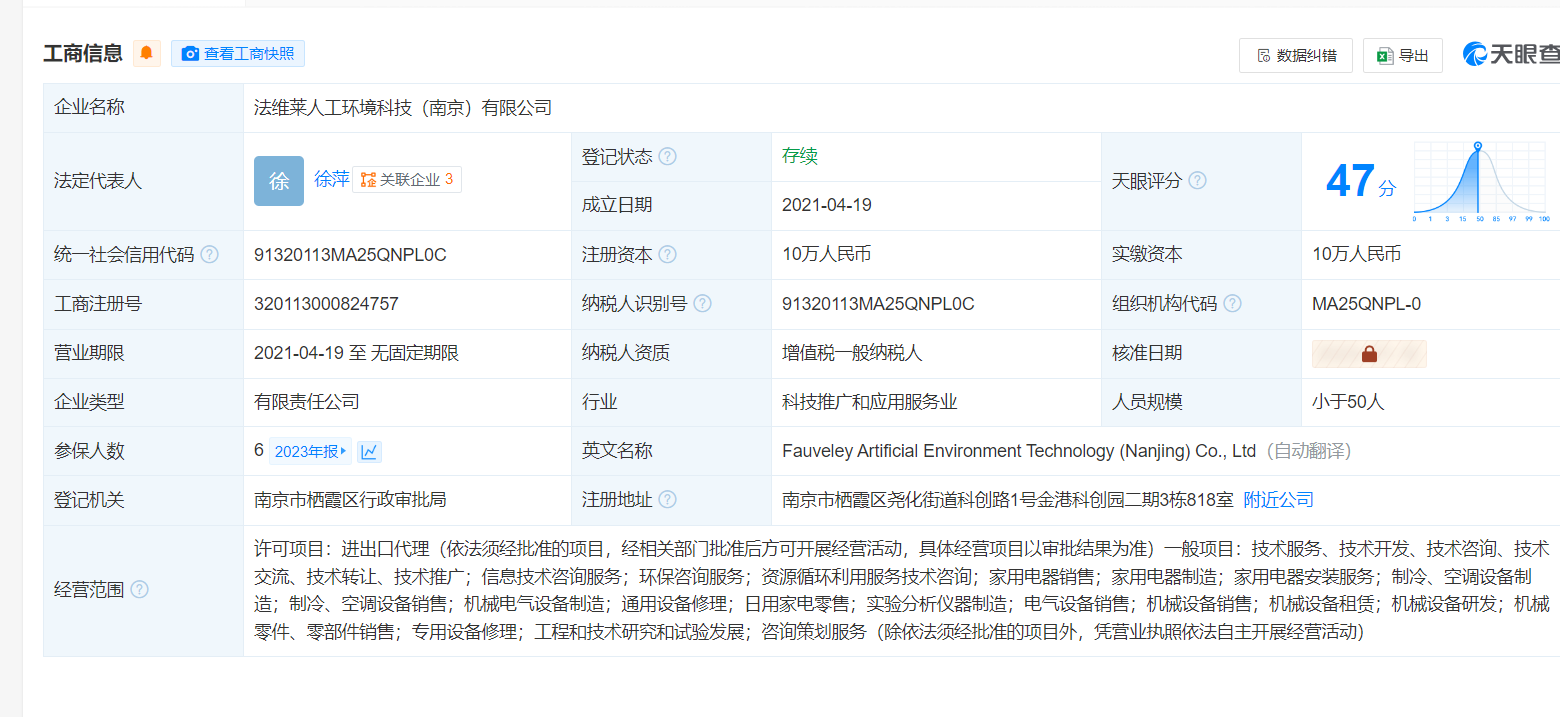
Task: Open 附近公司 nearby companies link
Action: 1278,500
